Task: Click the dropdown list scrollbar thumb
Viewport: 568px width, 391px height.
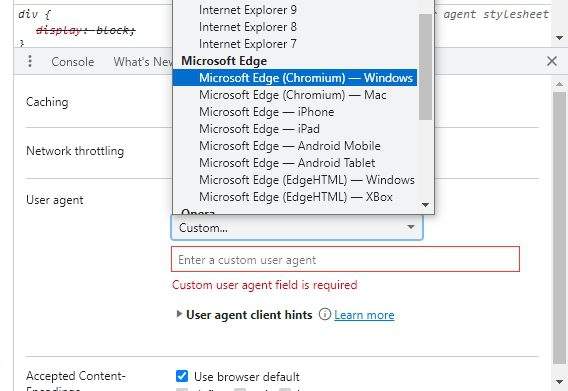Action: [x=426, y=67]
